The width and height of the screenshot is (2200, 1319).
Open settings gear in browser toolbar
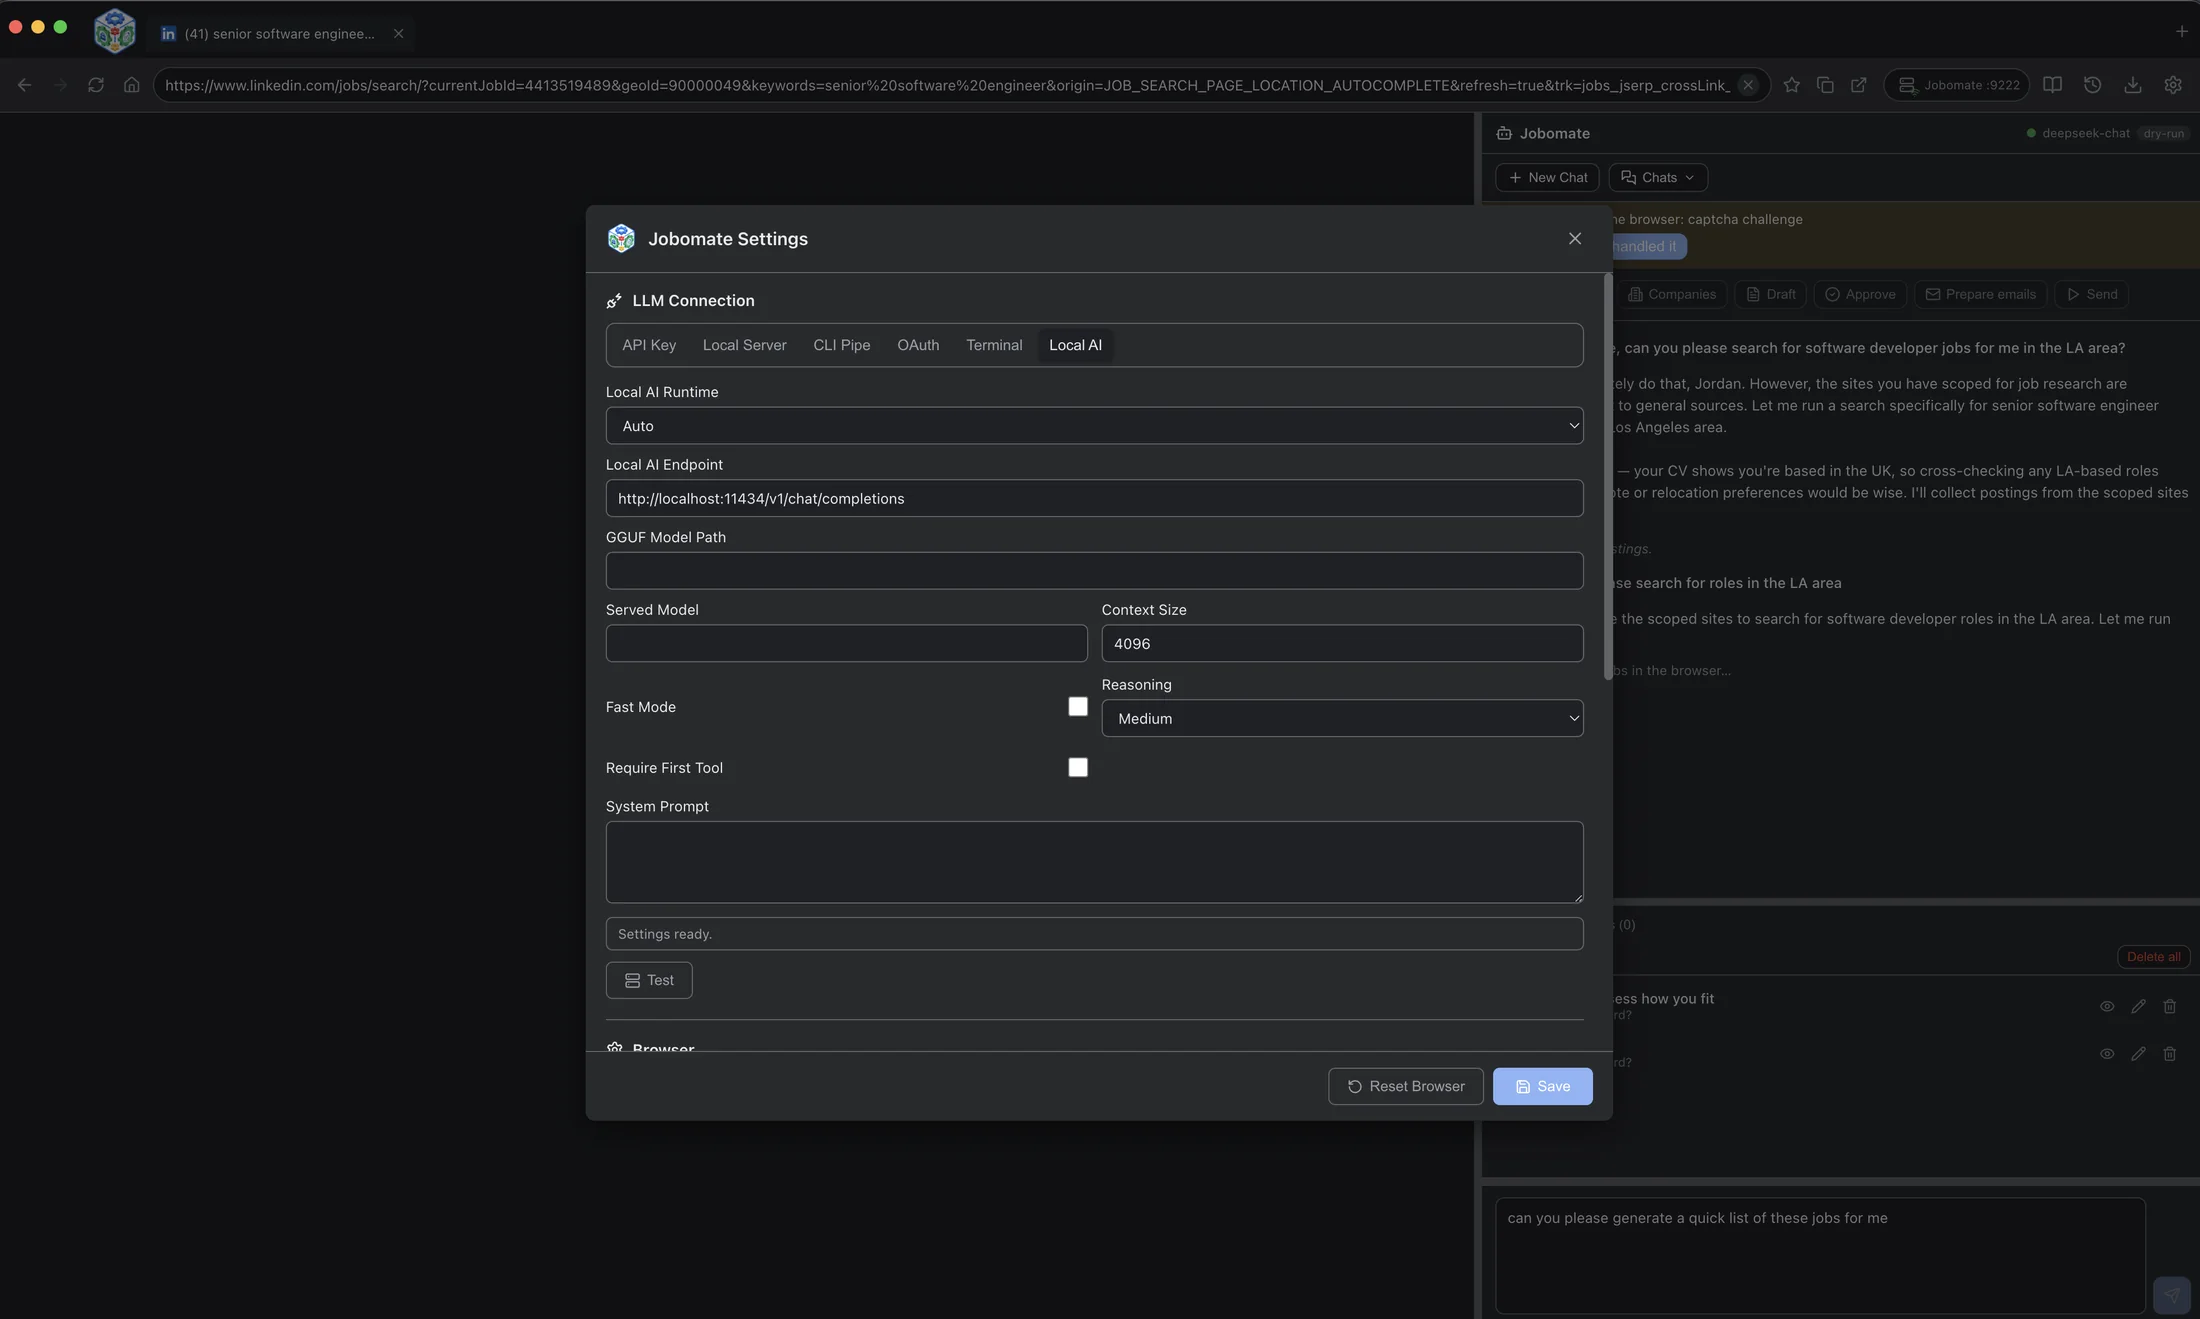click(2173, 85)
